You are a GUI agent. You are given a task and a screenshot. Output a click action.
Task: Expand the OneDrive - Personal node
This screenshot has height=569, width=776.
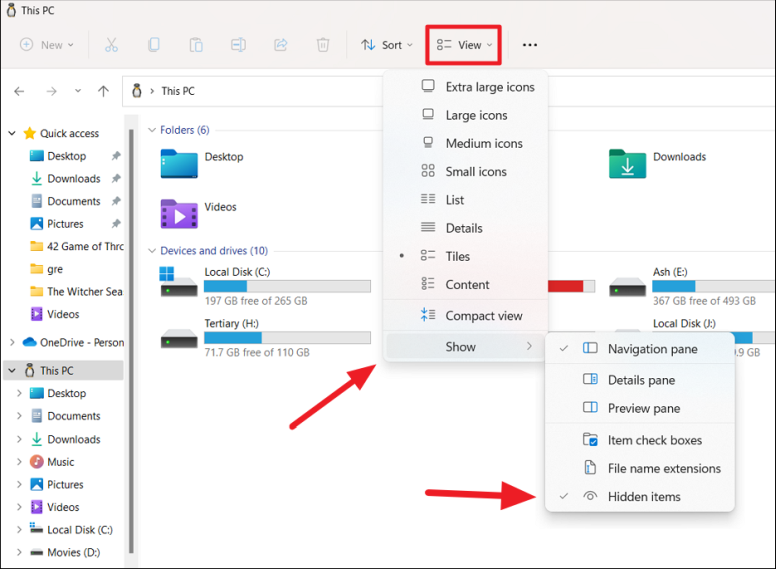(x=12, y=342)
